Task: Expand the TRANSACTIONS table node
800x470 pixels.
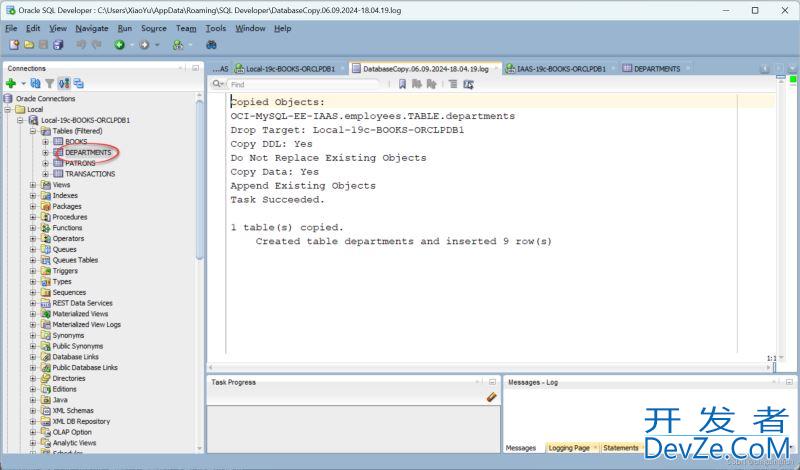Action: (45, 174)
